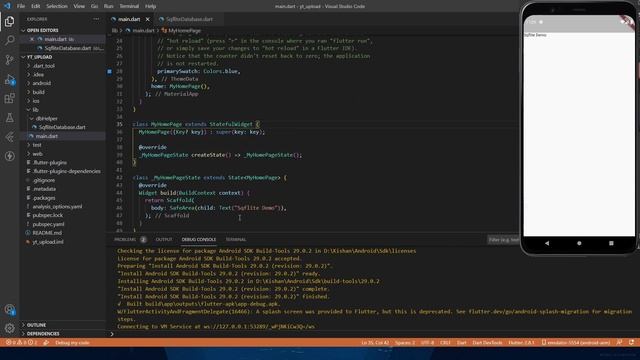Open the Go menu
The width and height of the screenshot is (640, 360).
[94, 6]
